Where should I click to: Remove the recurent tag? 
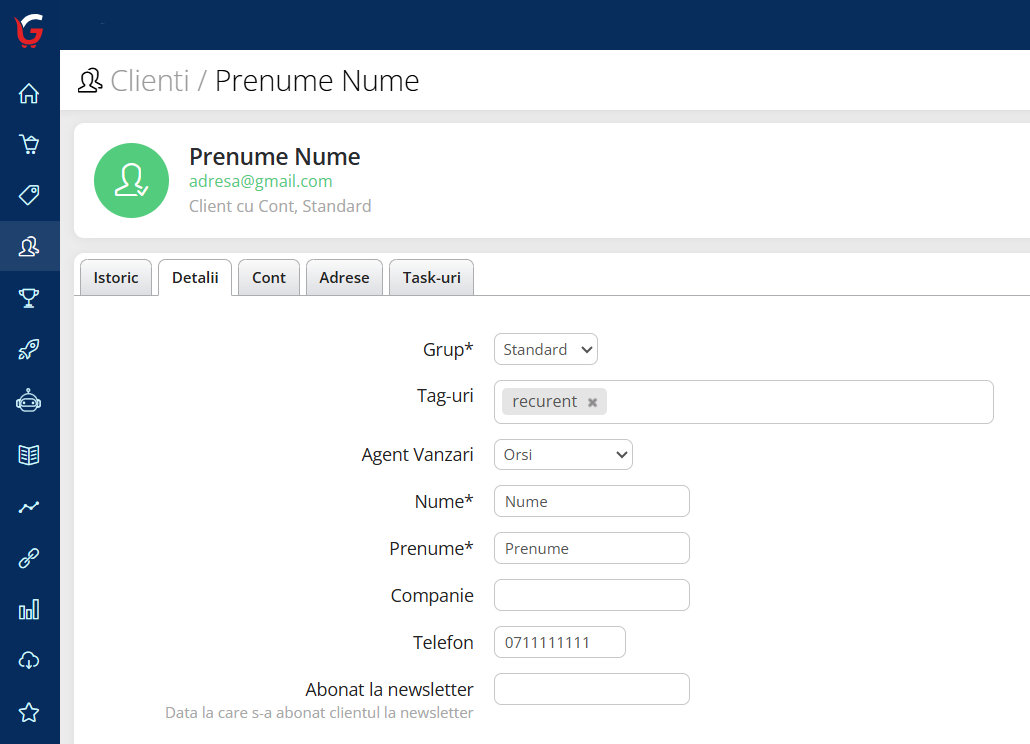tap(592, 402)
